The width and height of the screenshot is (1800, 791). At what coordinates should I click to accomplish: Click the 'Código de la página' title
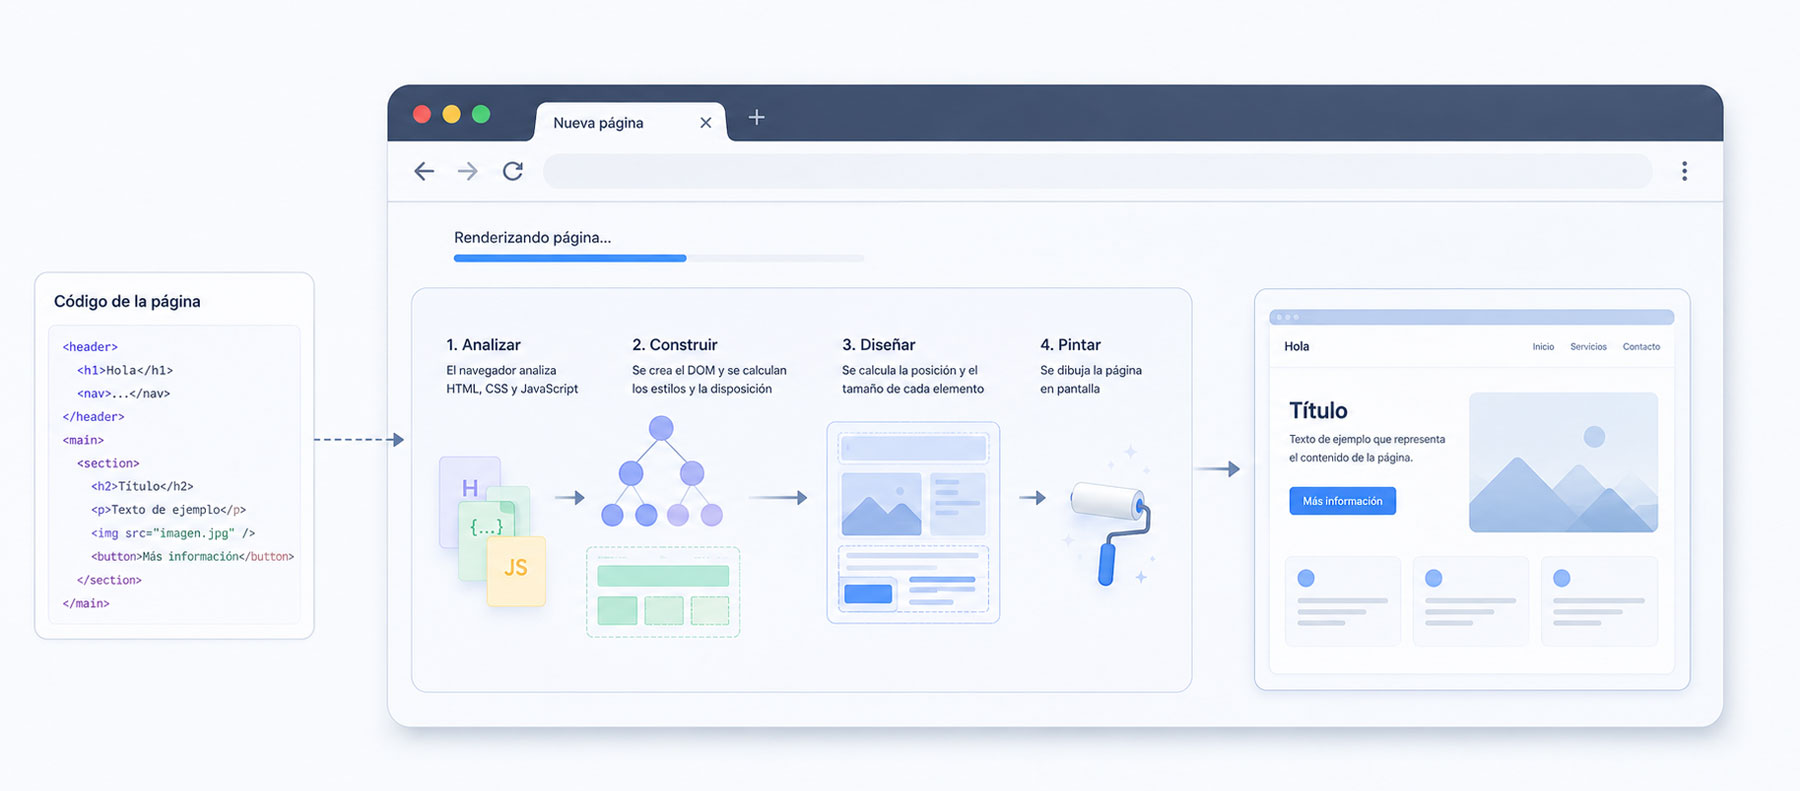click(x=127, y=301)
